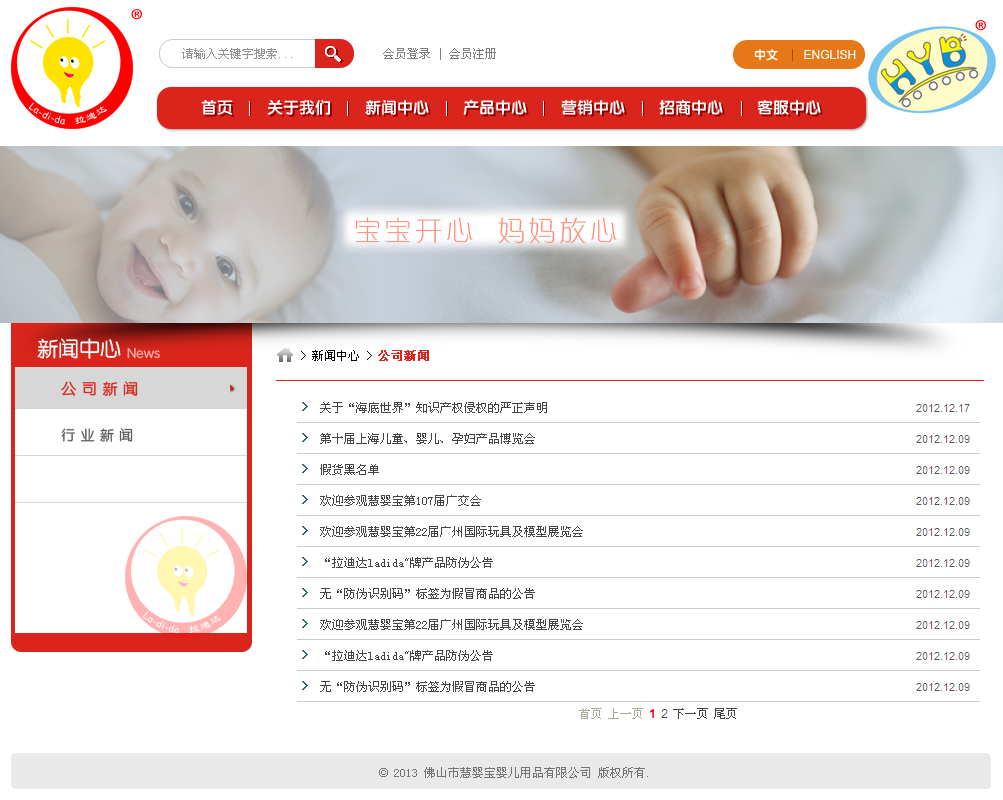This screenshot has height=800, width=1003.
Task: Click the keyword search input field
Action: tap(237, 54)
